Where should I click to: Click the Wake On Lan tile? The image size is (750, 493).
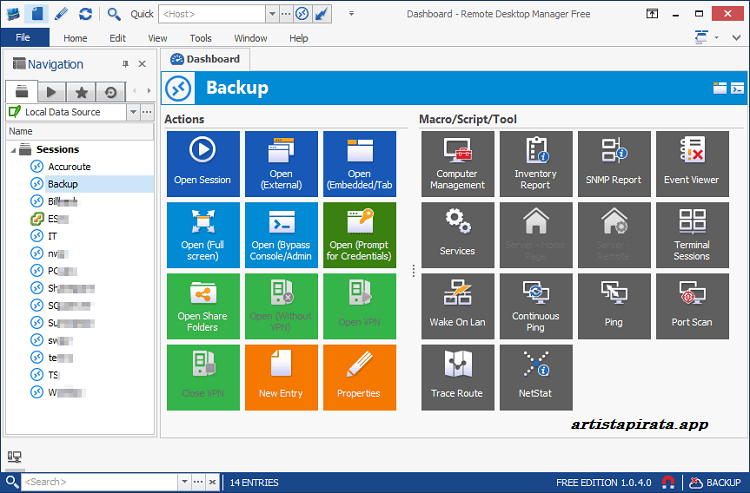(x=458, y=306)
